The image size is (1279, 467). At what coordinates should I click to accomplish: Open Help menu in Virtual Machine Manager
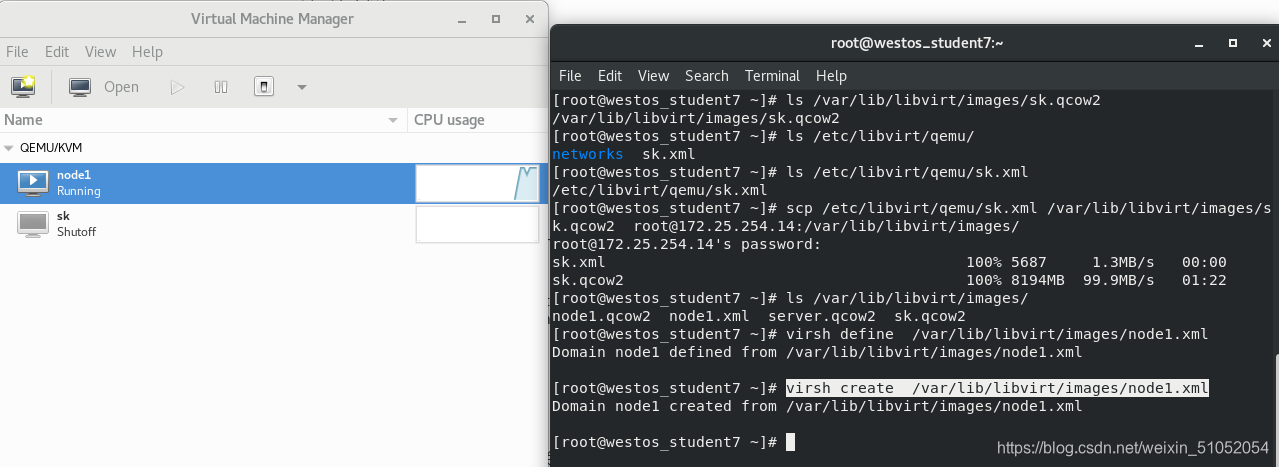[x=147, y=52]
